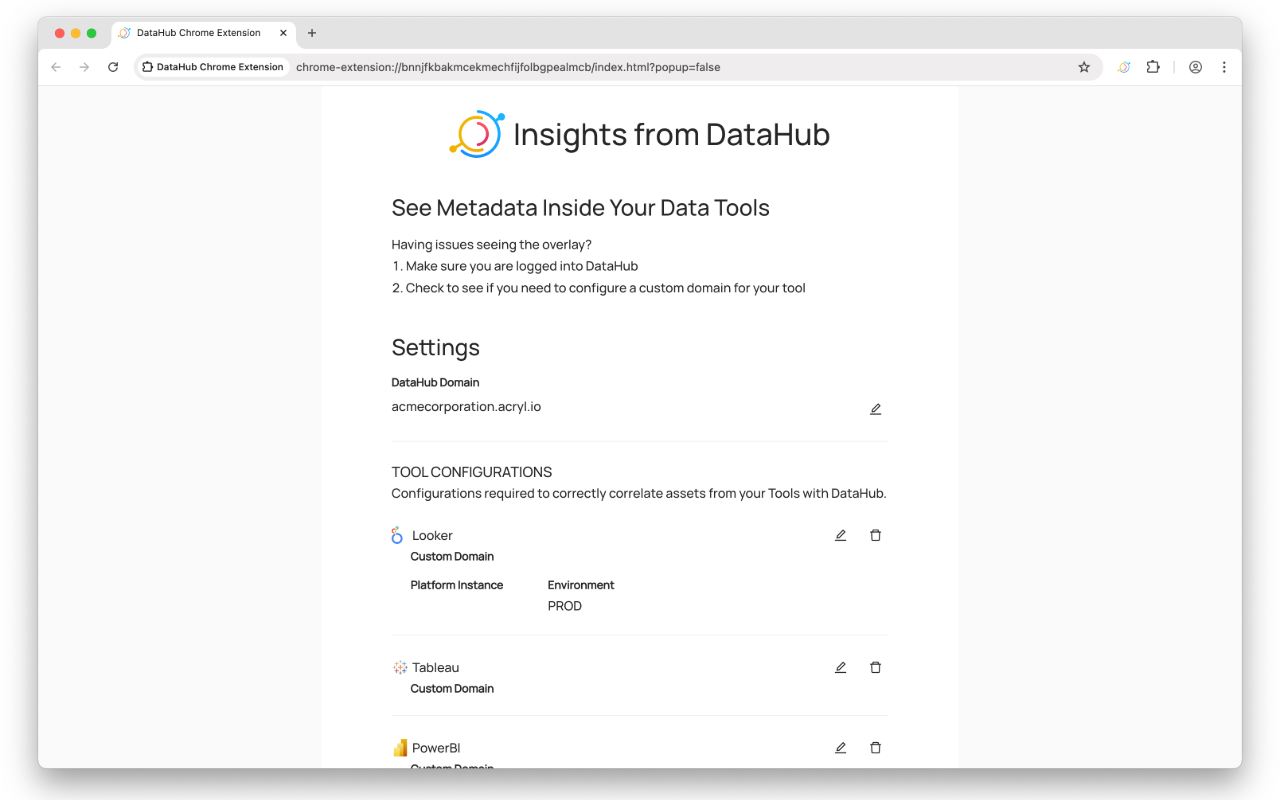Edit the Tableau configuration

[840, 667]
